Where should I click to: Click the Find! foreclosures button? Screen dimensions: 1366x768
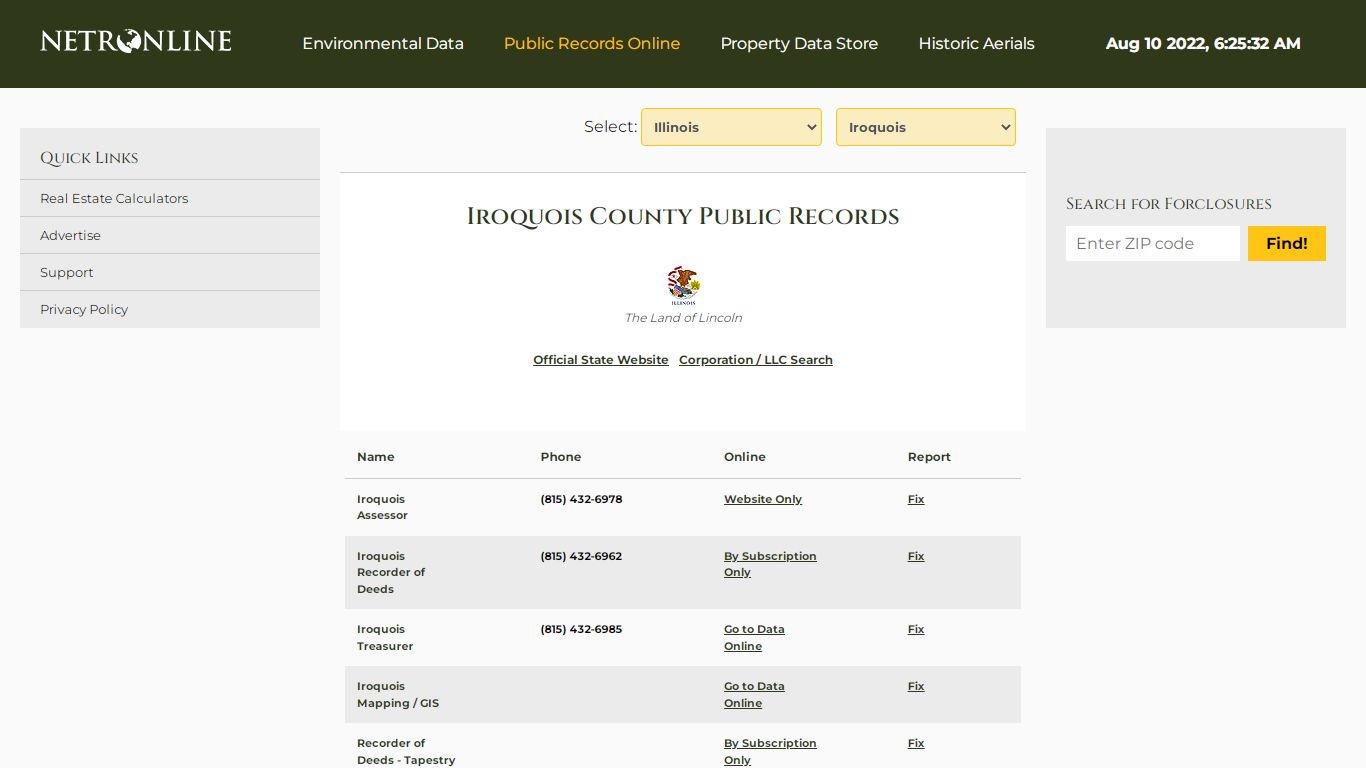click(x=1287, y=243)
